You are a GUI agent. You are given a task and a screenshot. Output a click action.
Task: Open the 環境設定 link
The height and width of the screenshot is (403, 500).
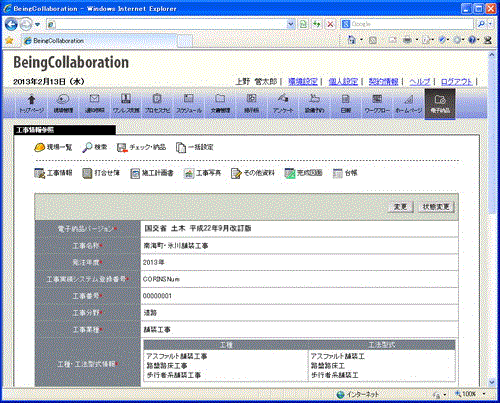303,81
